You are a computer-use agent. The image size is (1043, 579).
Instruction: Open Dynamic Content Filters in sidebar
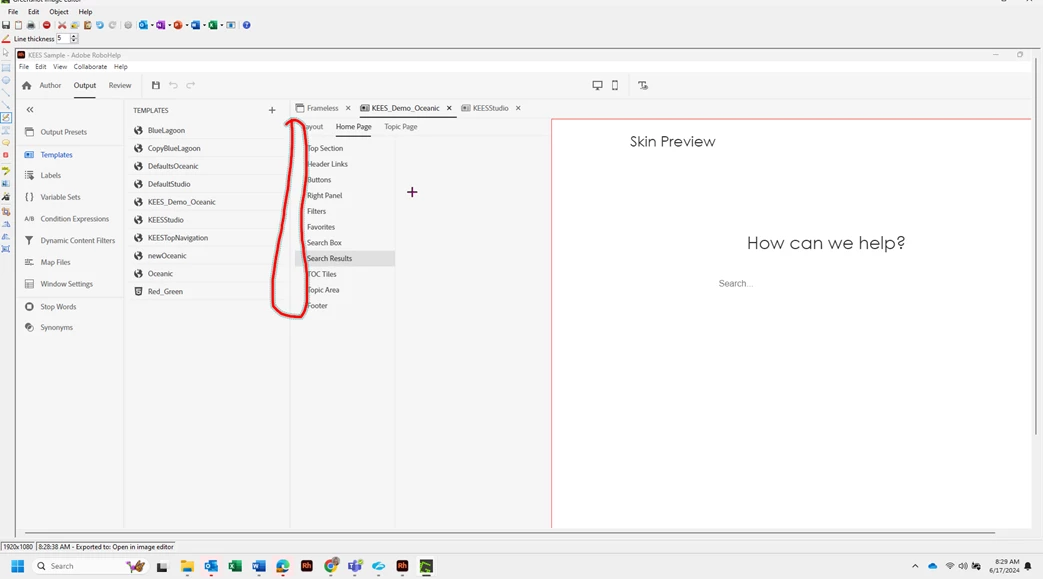coord(77,240)
